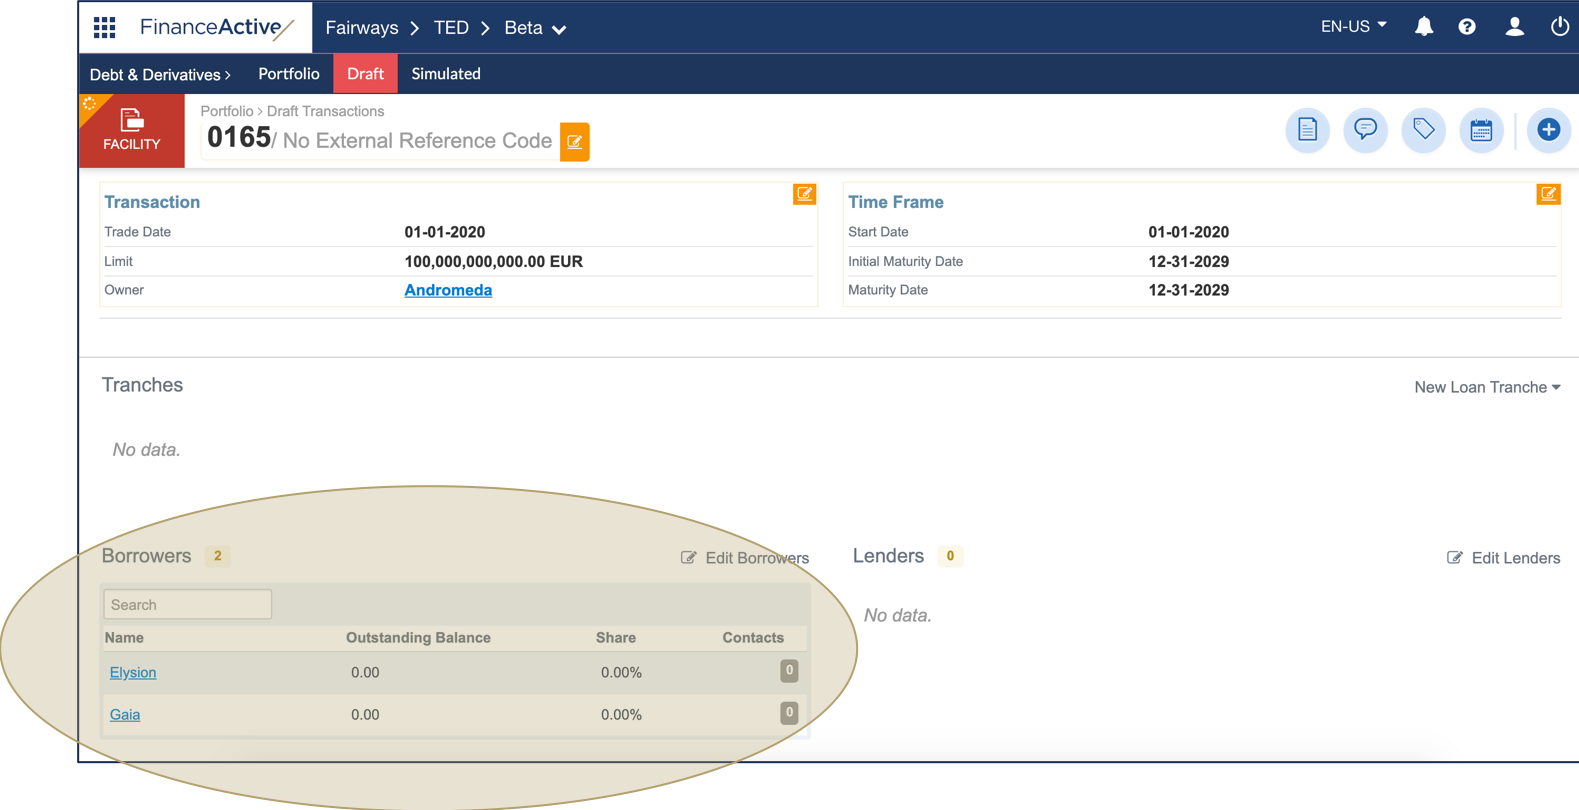Open the comments speech bubble icon
Screen dimensions: 1579x810
pyautogui.click(x=1365, y=130)
